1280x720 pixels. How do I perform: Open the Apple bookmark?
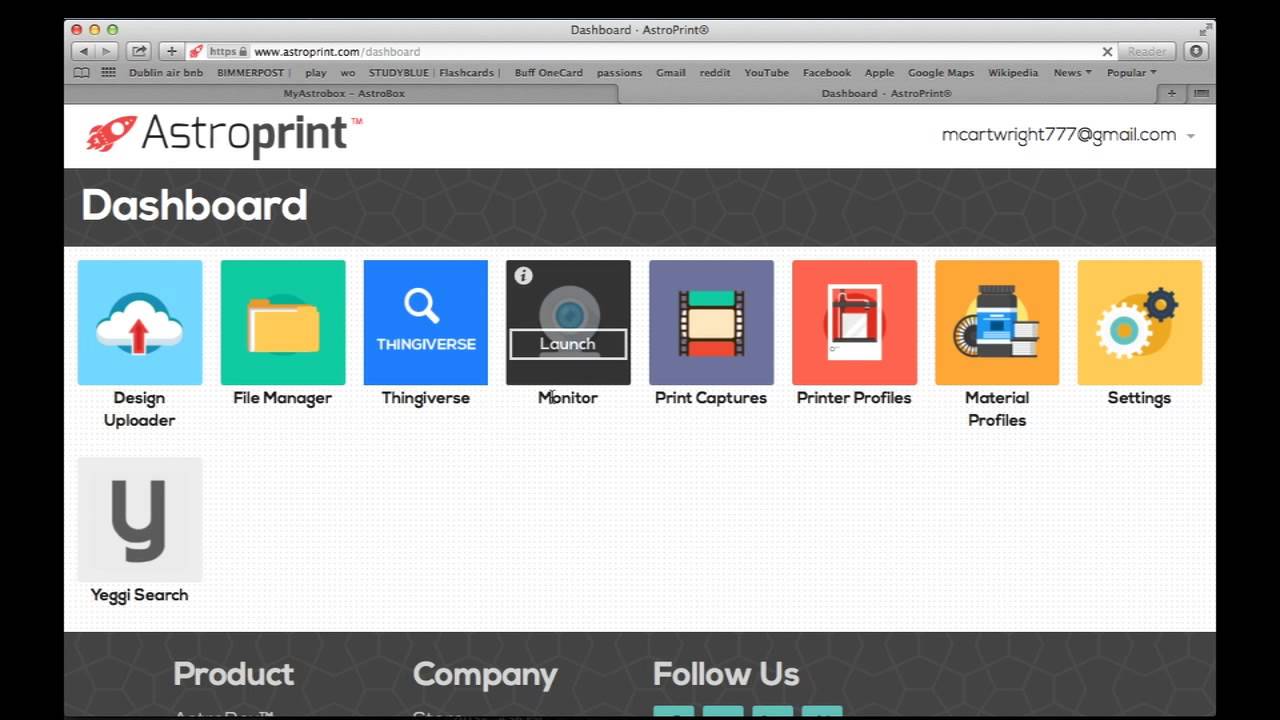[880, 73]
